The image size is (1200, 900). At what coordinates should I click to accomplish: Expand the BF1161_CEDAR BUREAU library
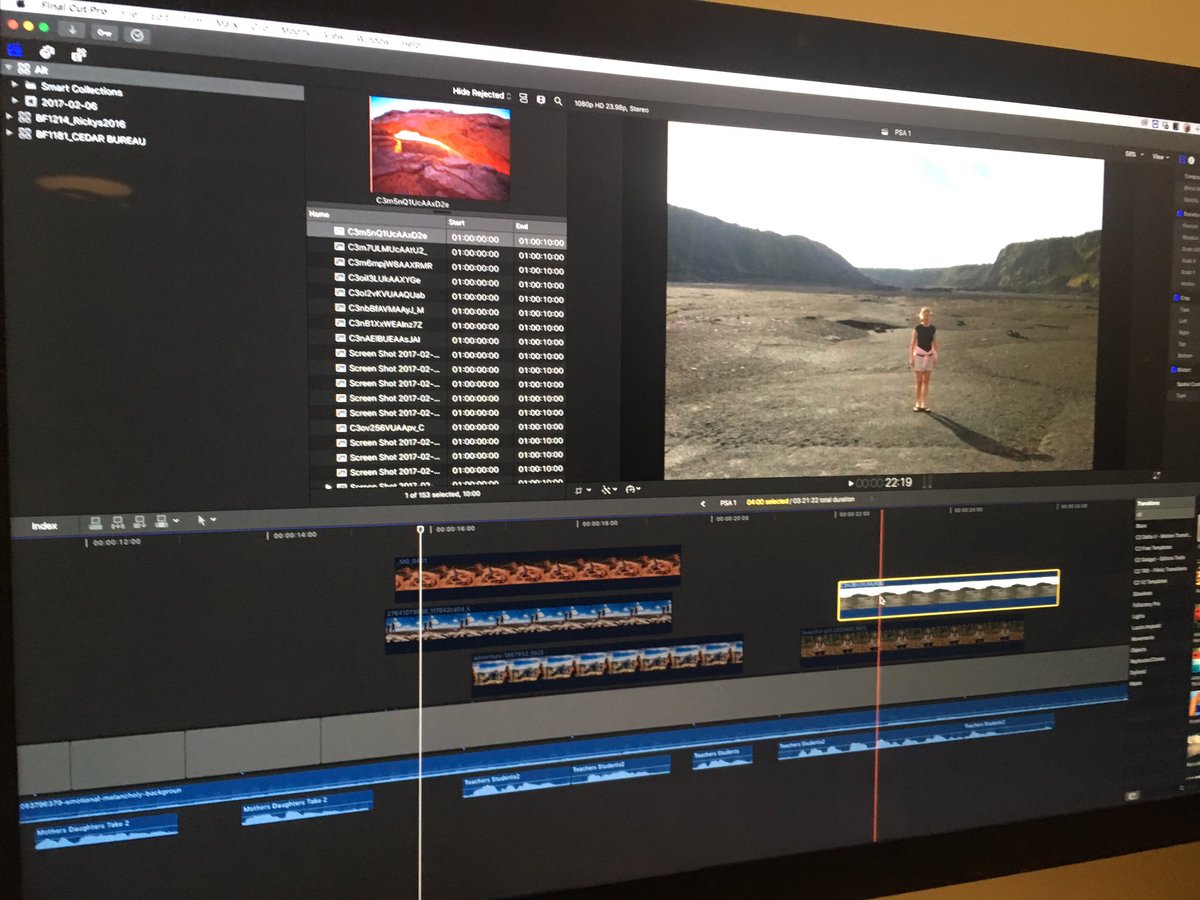click(10, 133)
